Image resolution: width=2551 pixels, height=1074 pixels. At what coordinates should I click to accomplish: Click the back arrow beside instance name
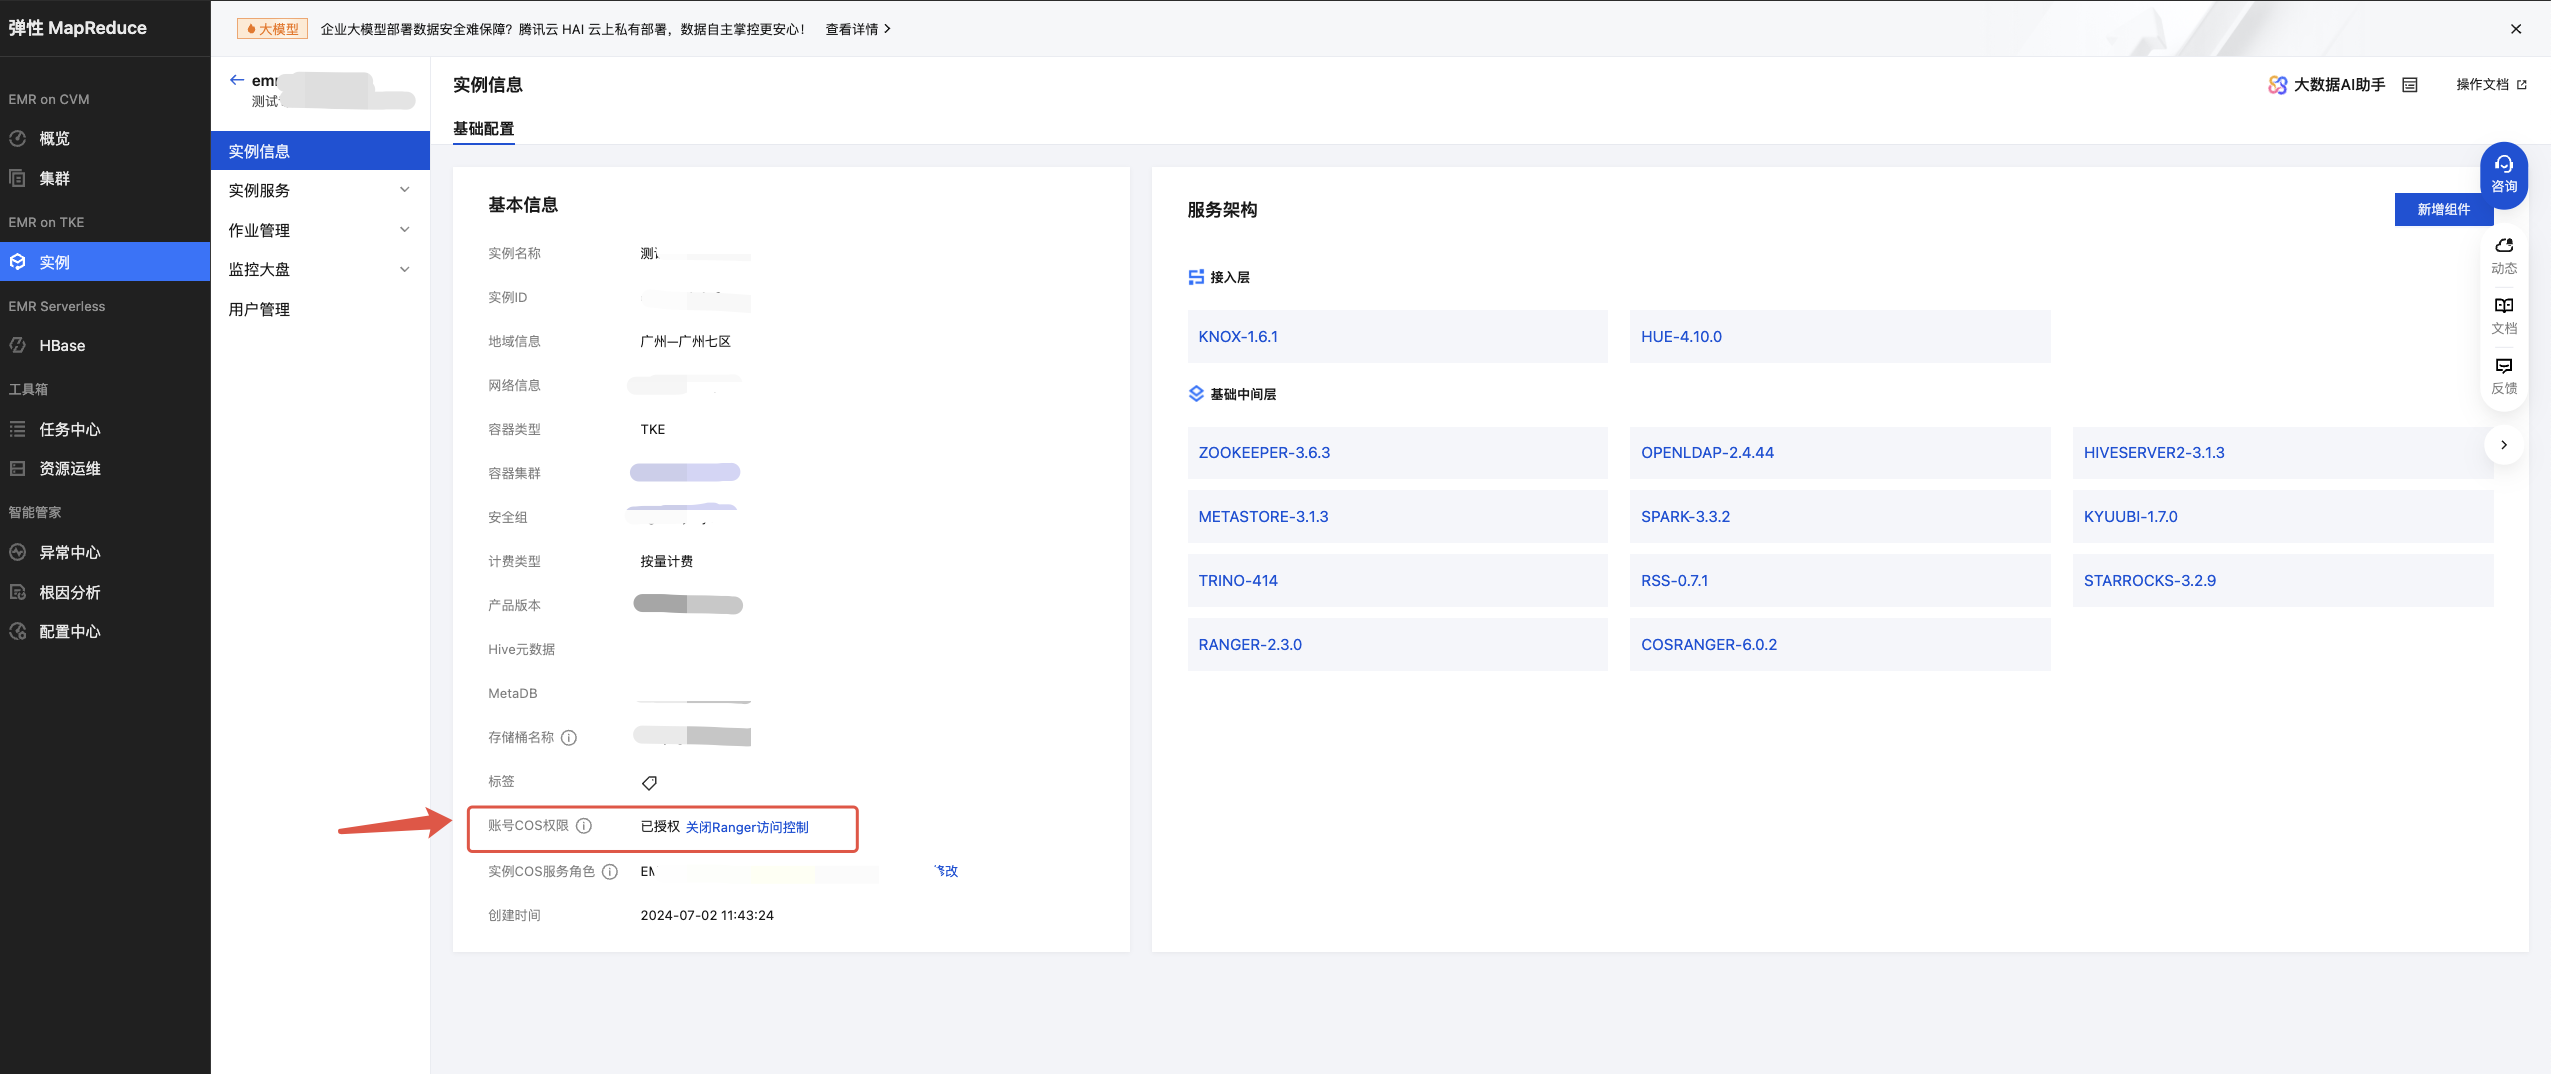click(x=237, y=80)
